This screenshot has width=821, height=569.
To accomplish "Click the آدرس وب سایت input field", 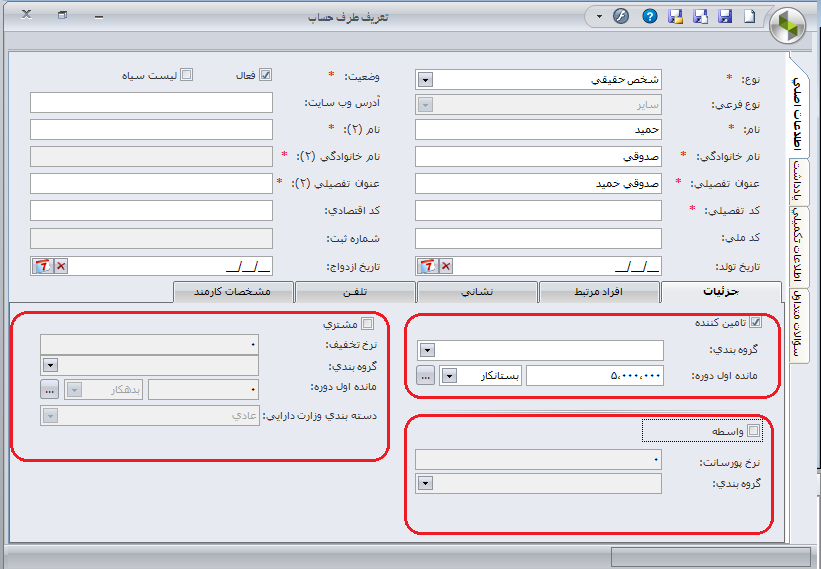I will 151,103.
